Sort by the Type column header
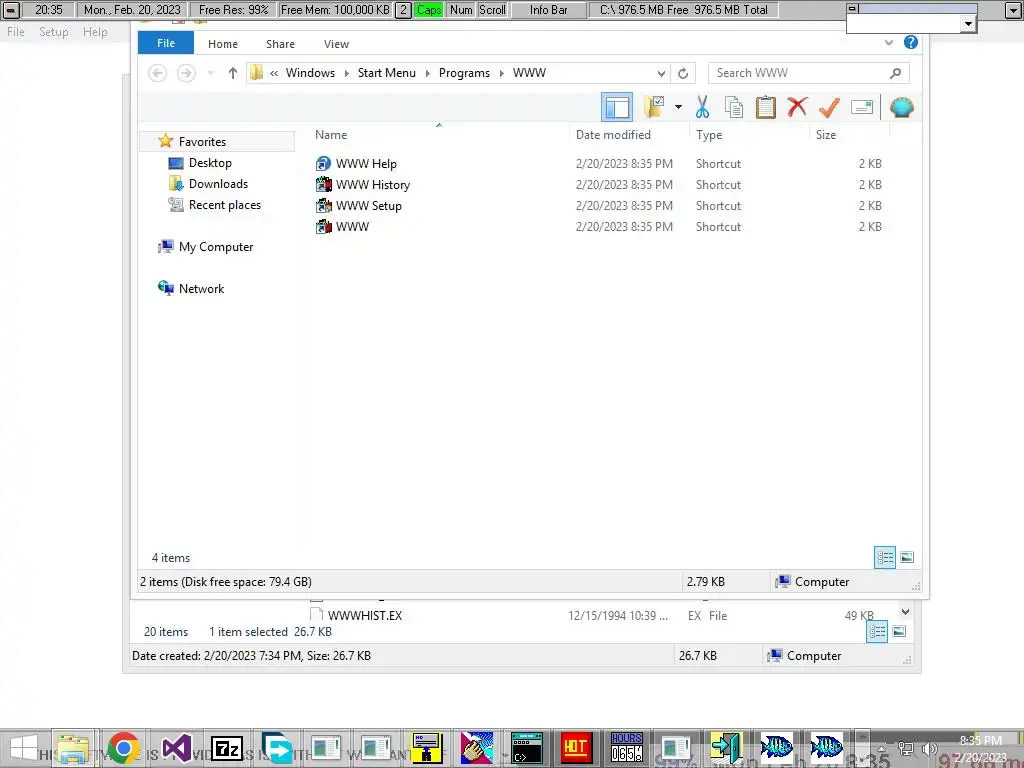Viewport: 1024px width, 768px height. pyautogui.click(x=709, y=135)
